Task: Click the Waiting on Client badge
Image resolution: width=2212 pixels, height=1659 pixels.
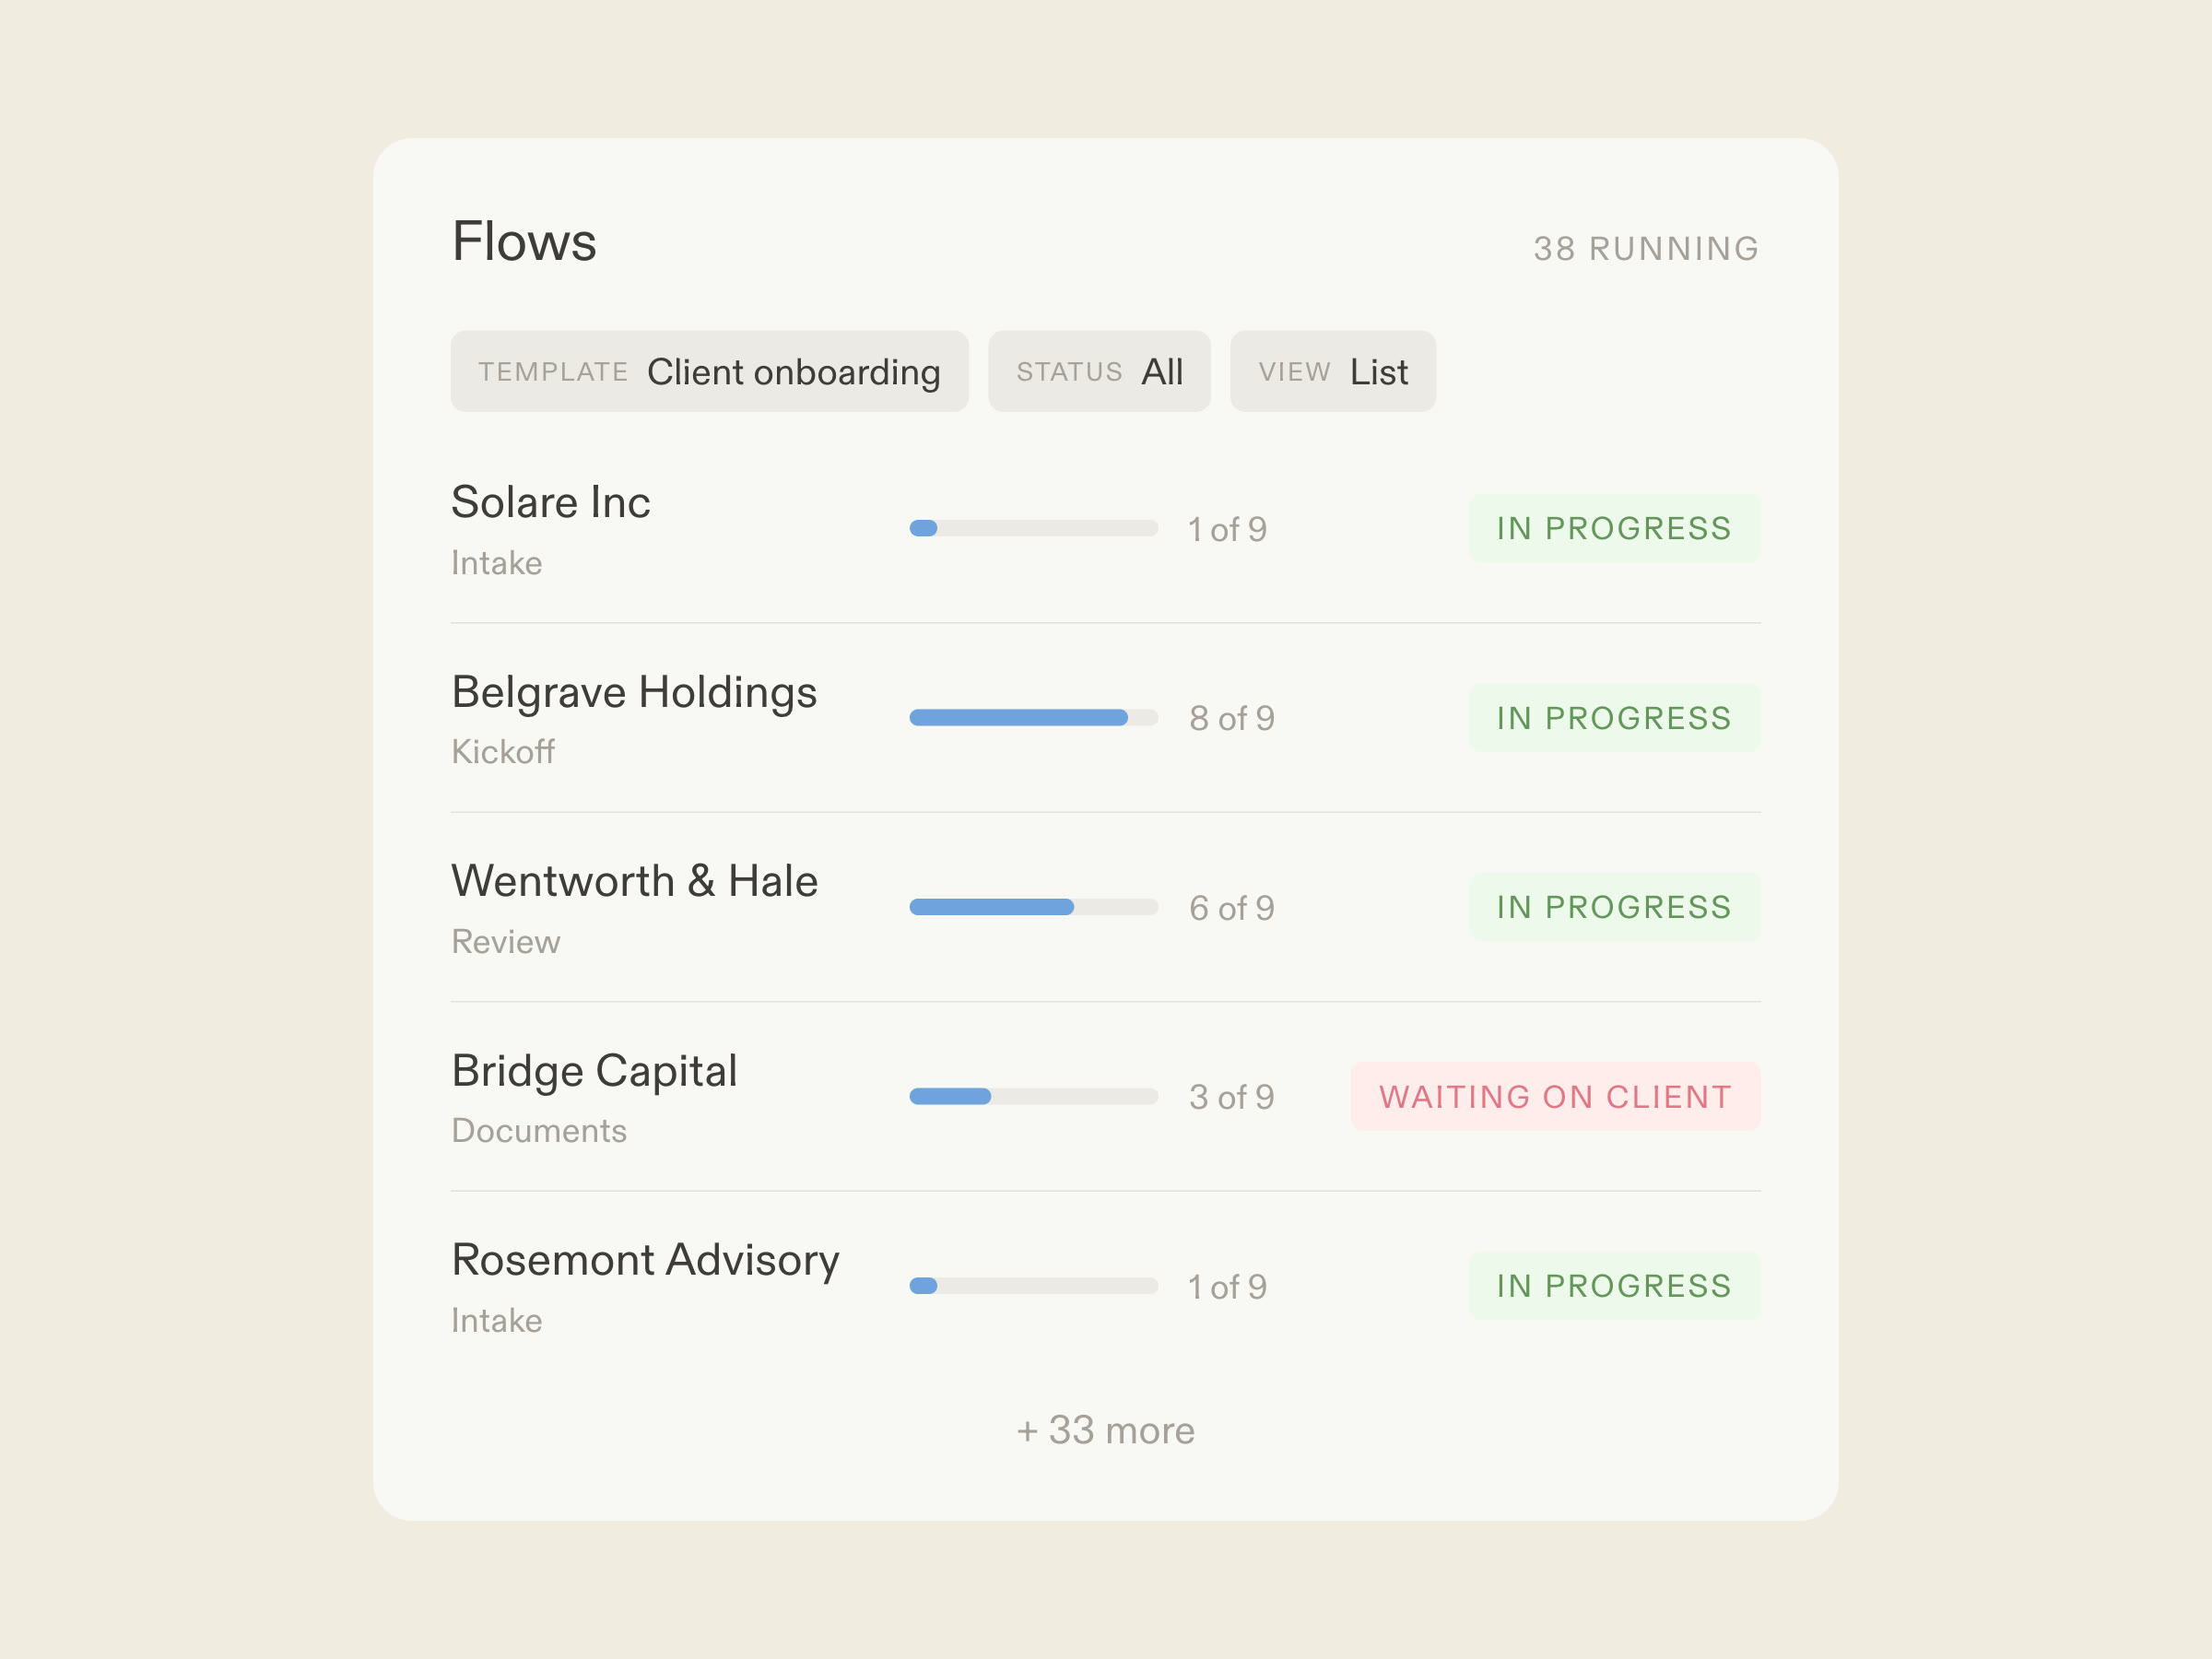Action: click(1555, 1096)
